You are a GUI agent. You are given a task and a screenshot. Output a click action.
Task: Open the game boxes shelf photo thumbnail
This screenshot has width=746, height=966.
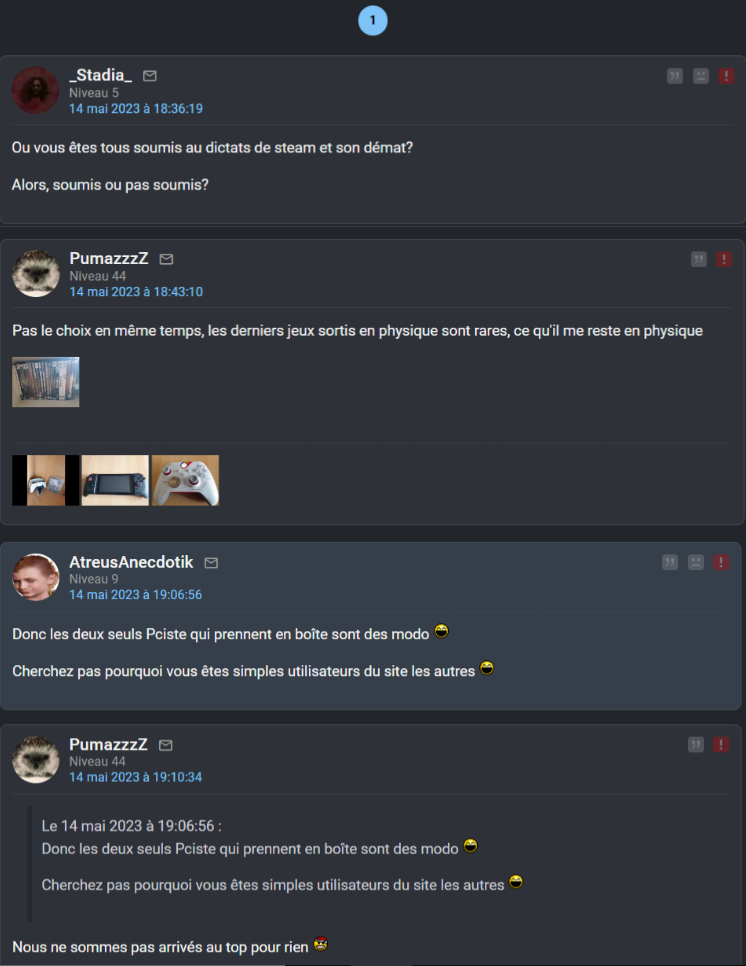click(x=46, y=382)
